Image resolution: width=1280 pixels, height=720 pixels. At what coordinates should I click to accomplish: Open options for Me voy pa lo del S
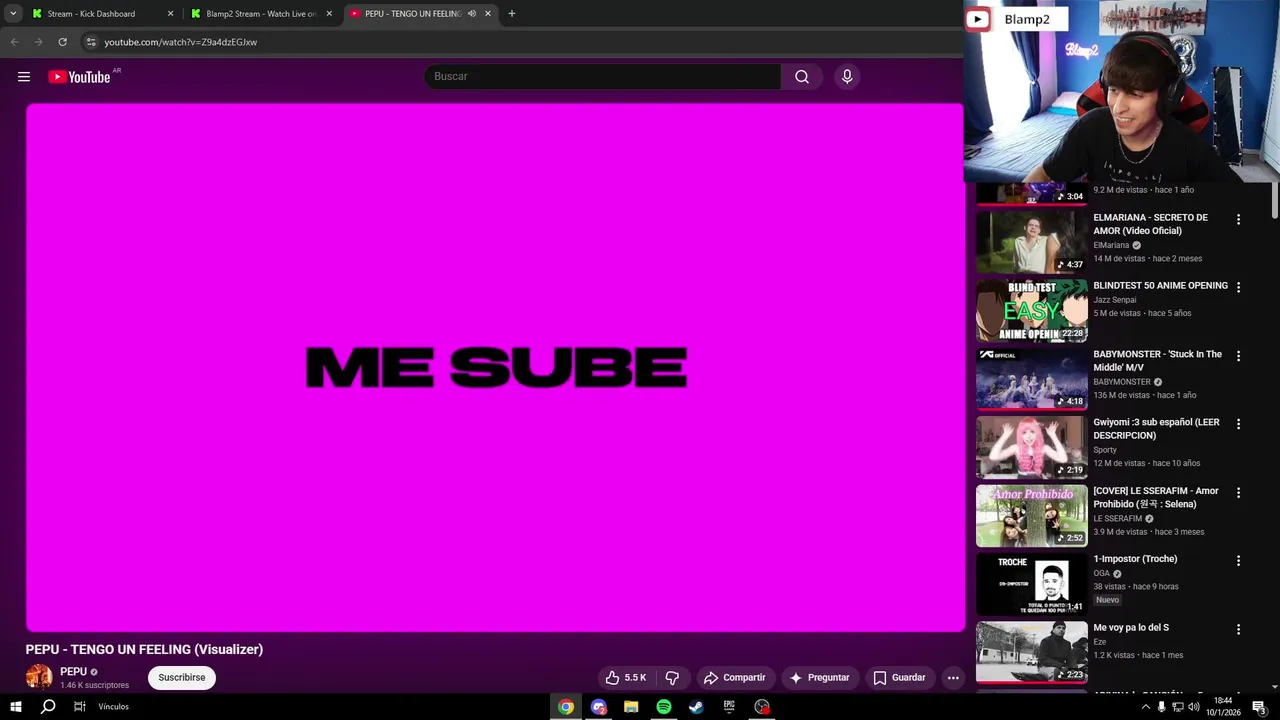click(x=1238, y=629)
